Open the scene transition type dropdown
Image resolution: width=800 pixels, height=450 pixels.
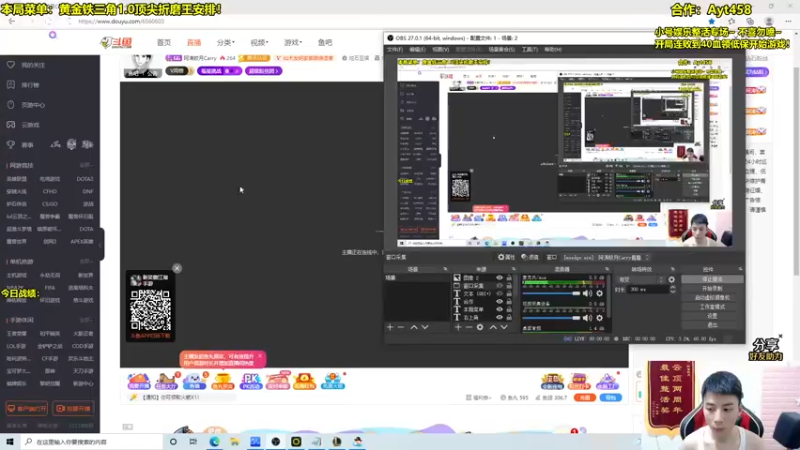click(x=641, y=280)
